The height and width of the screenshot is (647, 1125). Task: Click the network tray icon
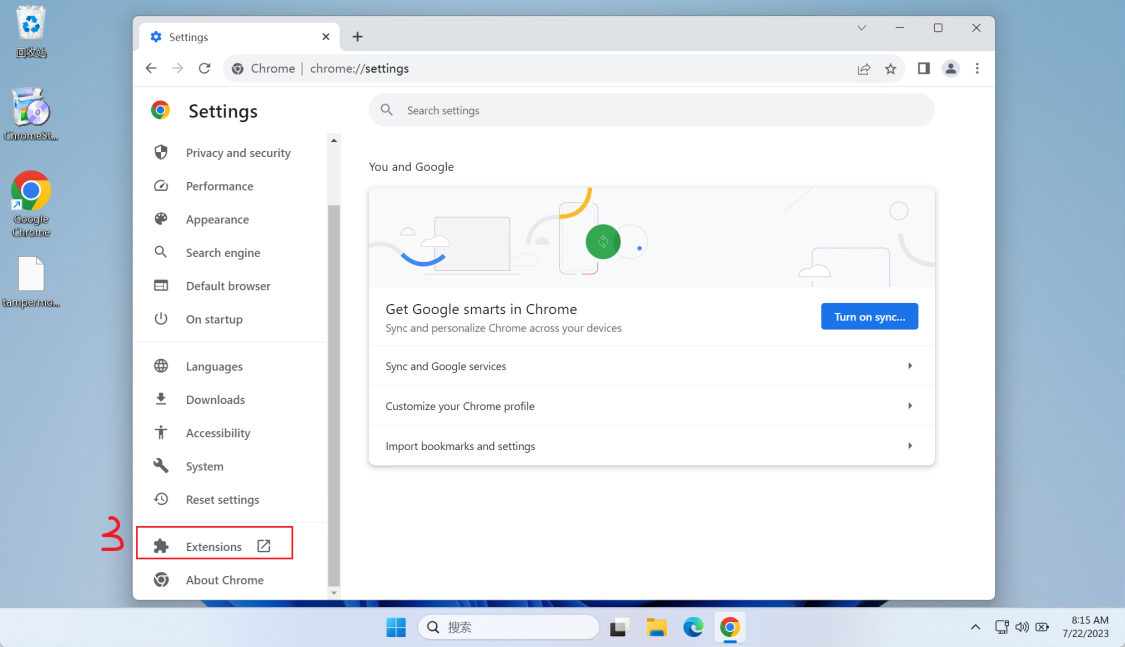pyautogui.click(x=1002, y=628)
